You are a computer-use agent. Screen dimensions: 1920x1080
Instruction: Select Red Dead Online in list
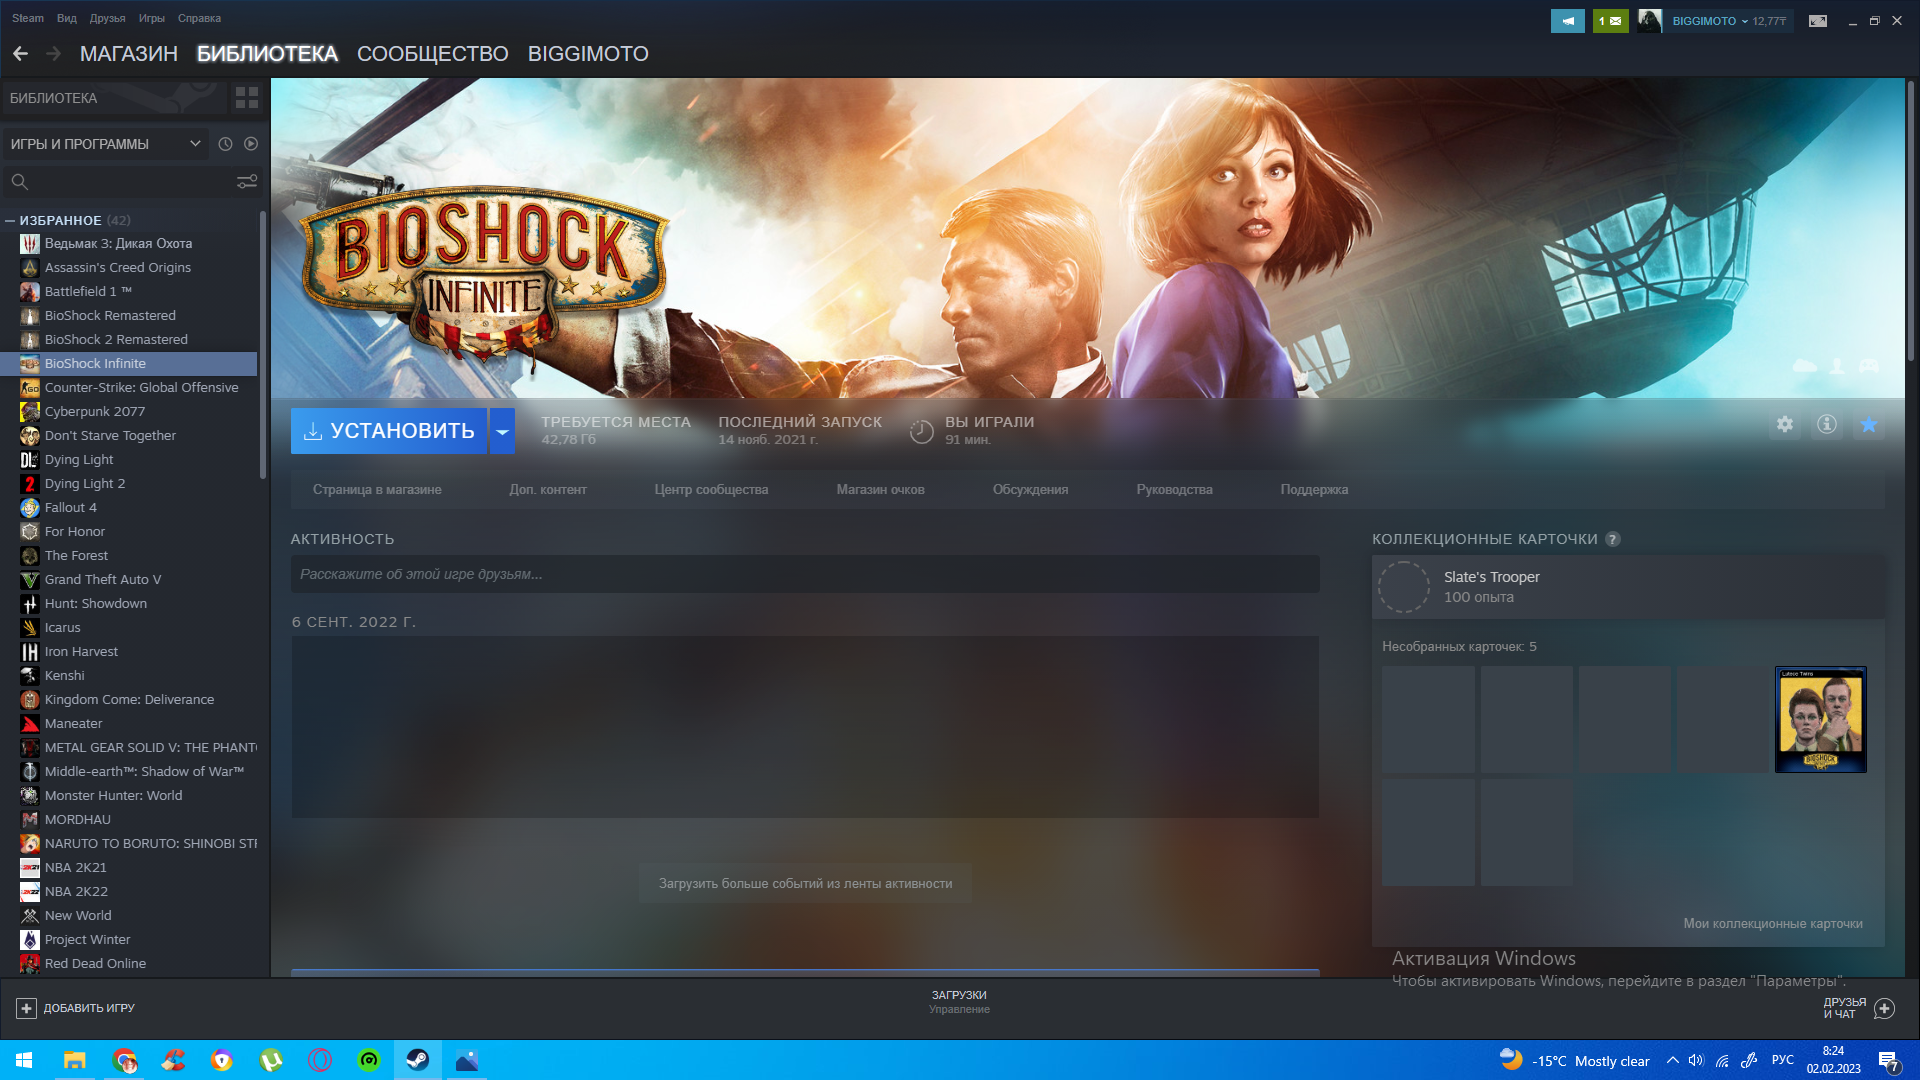(x=130, y=964)
